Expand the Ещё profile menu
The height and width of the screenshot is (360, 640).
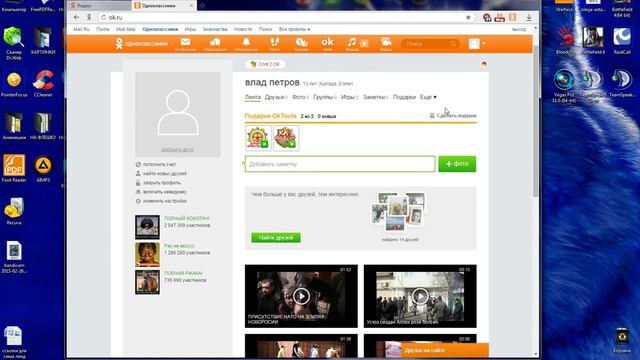tap(428, 97)
